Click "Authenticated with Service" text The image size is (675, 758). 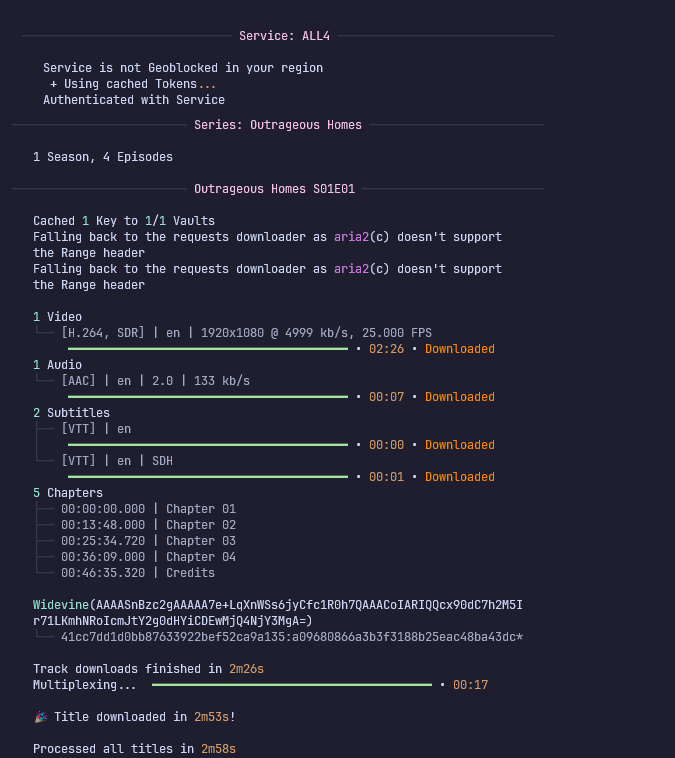pyautogui.click(x=134, y=100)
